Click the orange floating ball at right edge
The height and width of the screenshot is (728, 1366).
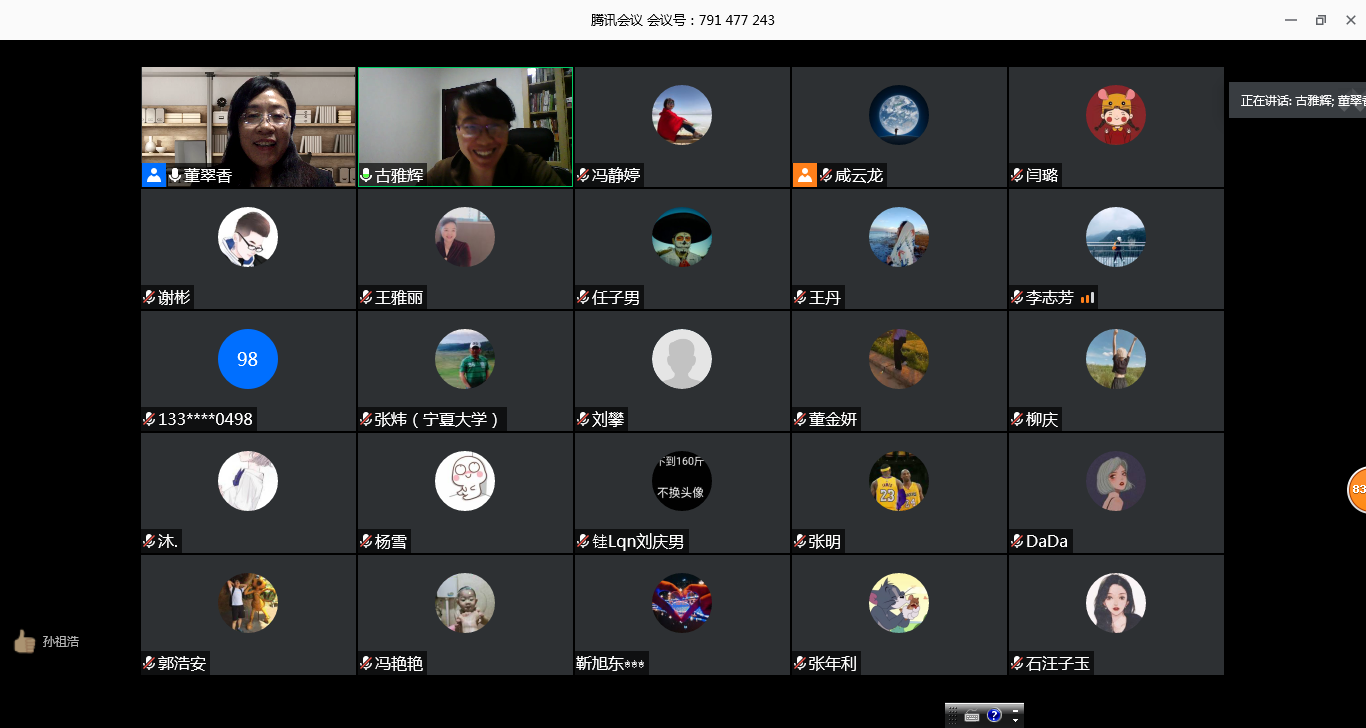(x=1357, y=489)
